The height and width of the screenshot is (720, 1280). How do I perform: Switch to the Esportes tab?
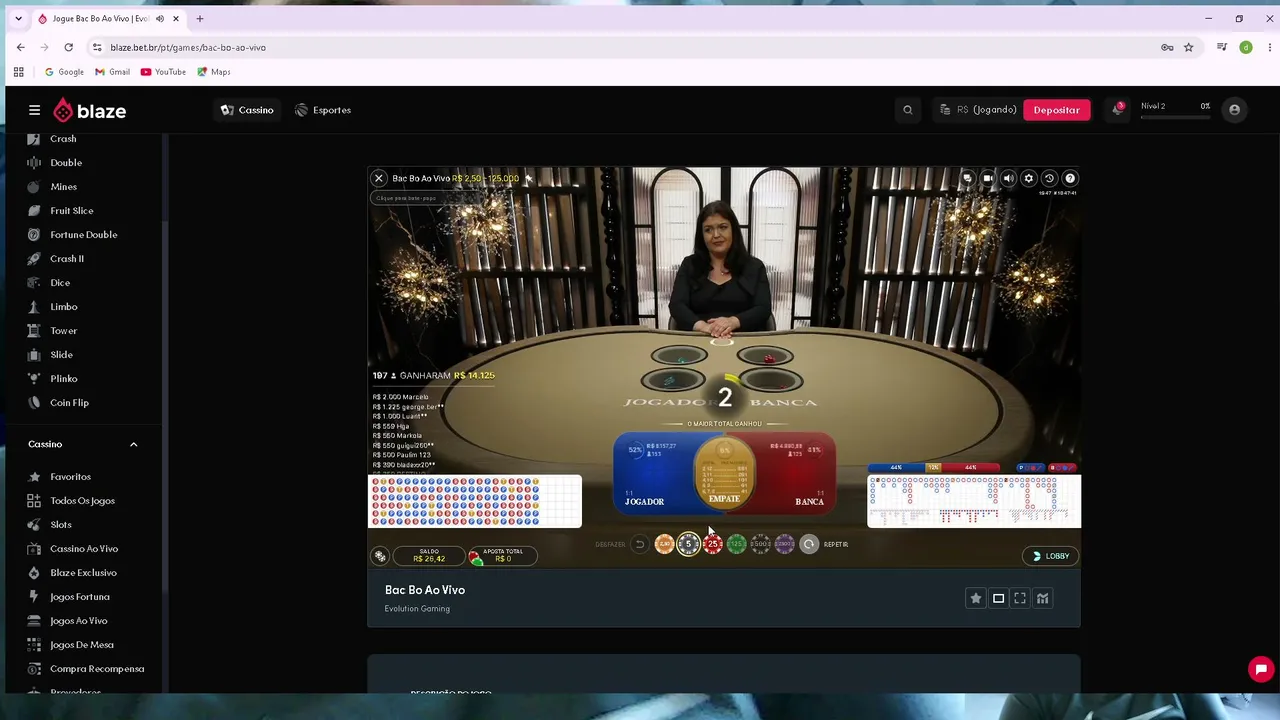point(323,110)
